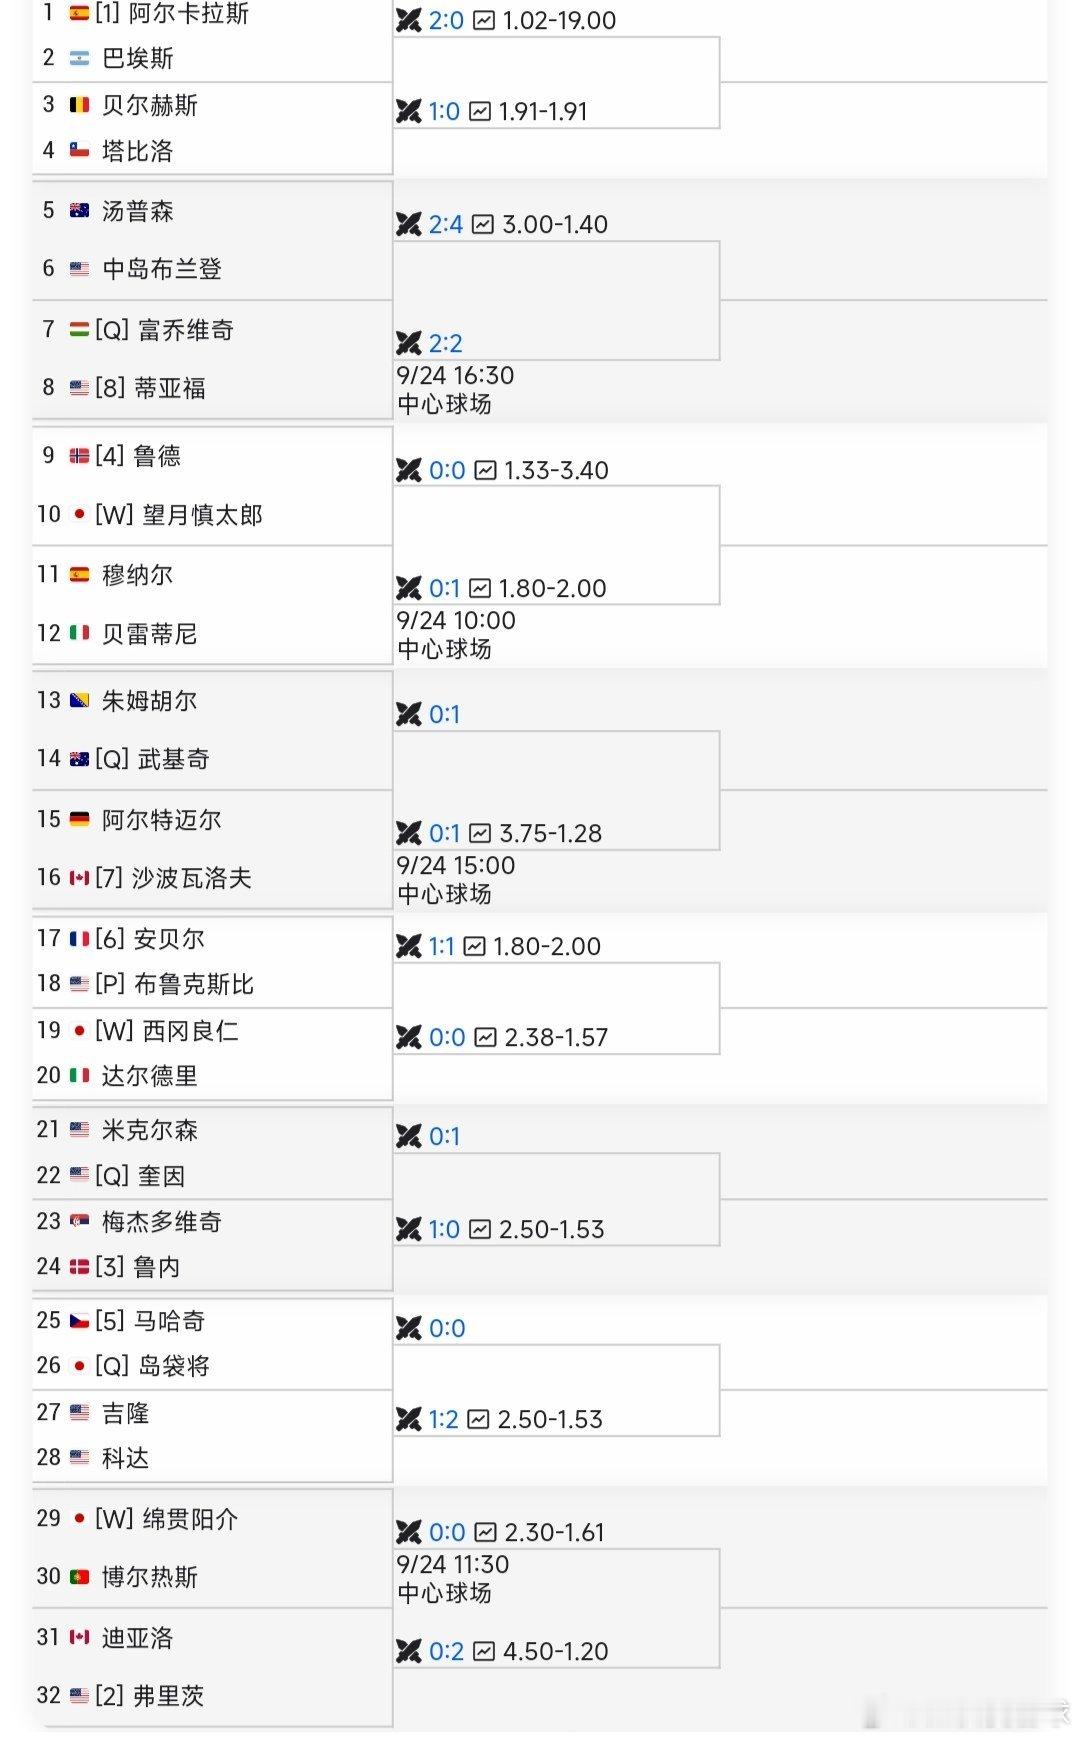The image size is (1080, 1739).
Task: Click head-to-head icon beside 2:0 score
Action: pos(409,20)
